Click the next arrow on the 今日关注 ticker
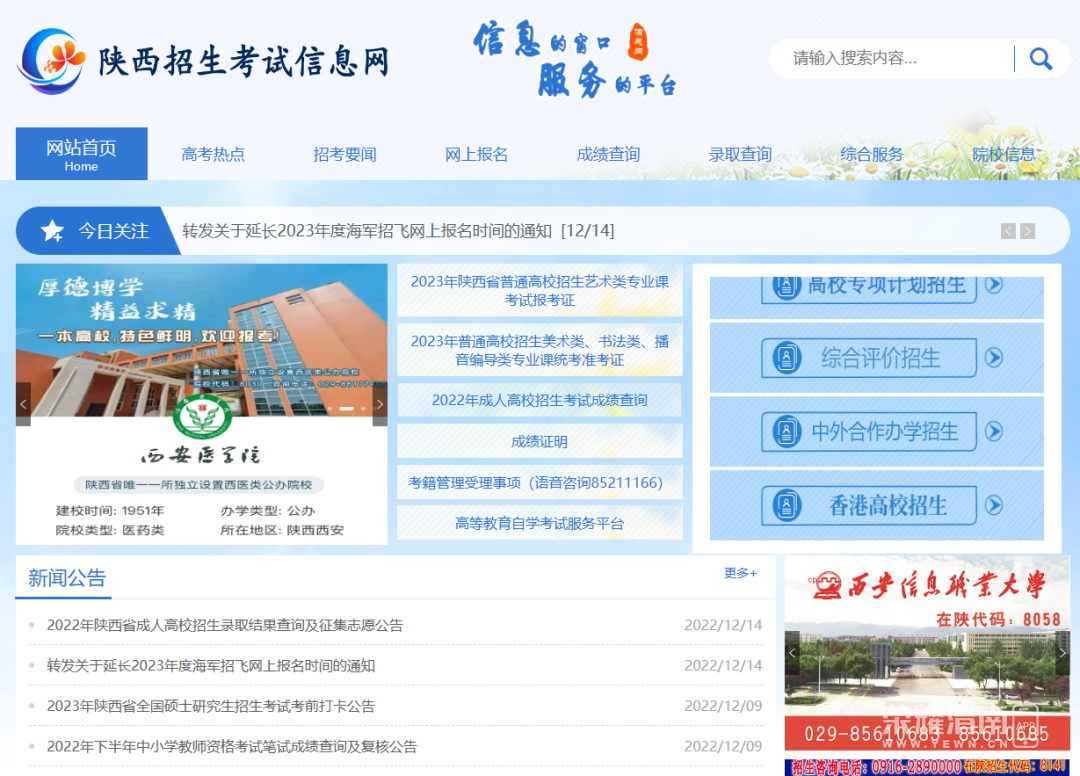Image resolution: width=1080 pixels, height=776 pixels. (1027, 231)
